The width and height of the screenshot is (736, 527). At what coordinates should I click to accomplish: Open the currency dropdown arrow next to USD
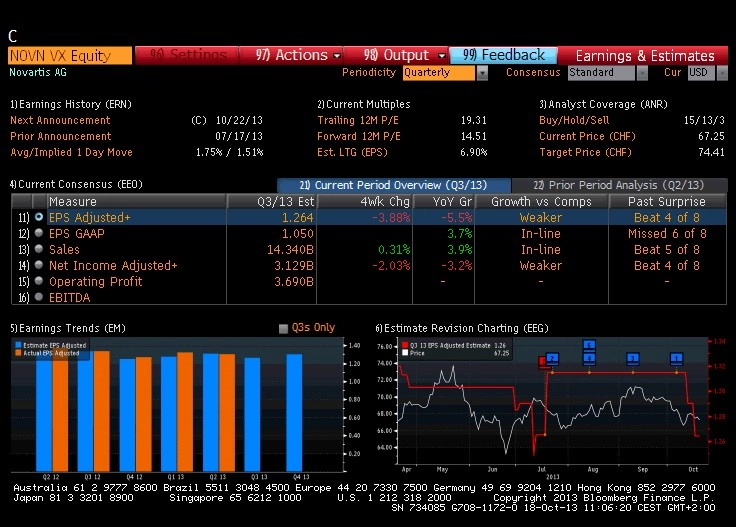click(722, 73)
